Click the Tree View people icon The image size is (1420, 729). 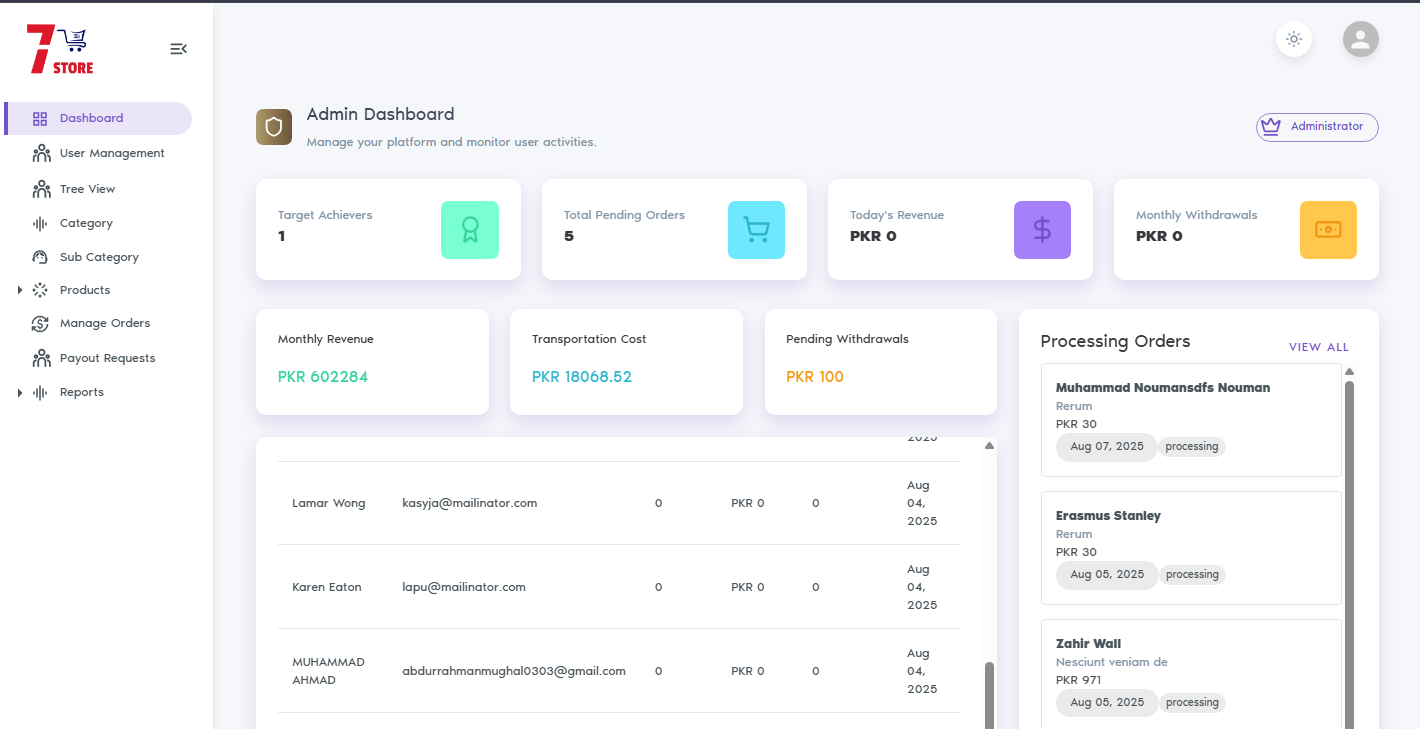click(41, 189)
